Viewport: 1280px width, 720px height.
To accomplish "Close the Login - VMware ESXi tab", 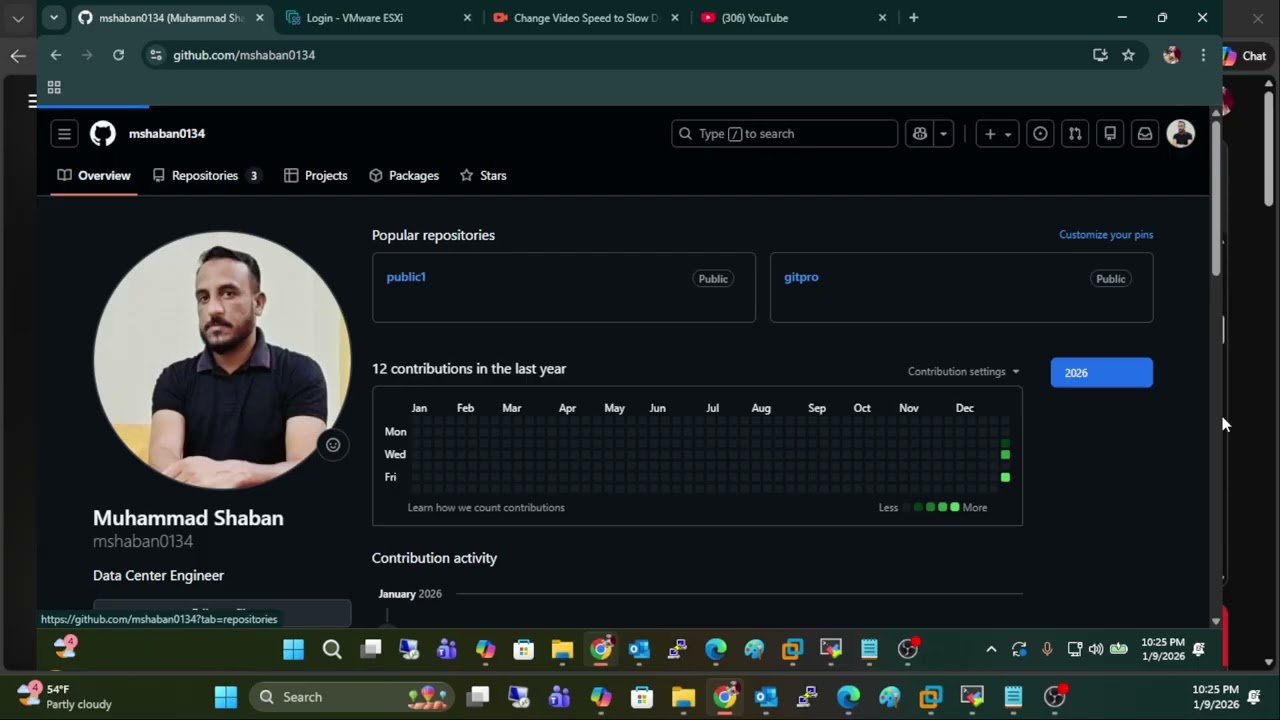I will pyautogui.click(x=467, y=18).
